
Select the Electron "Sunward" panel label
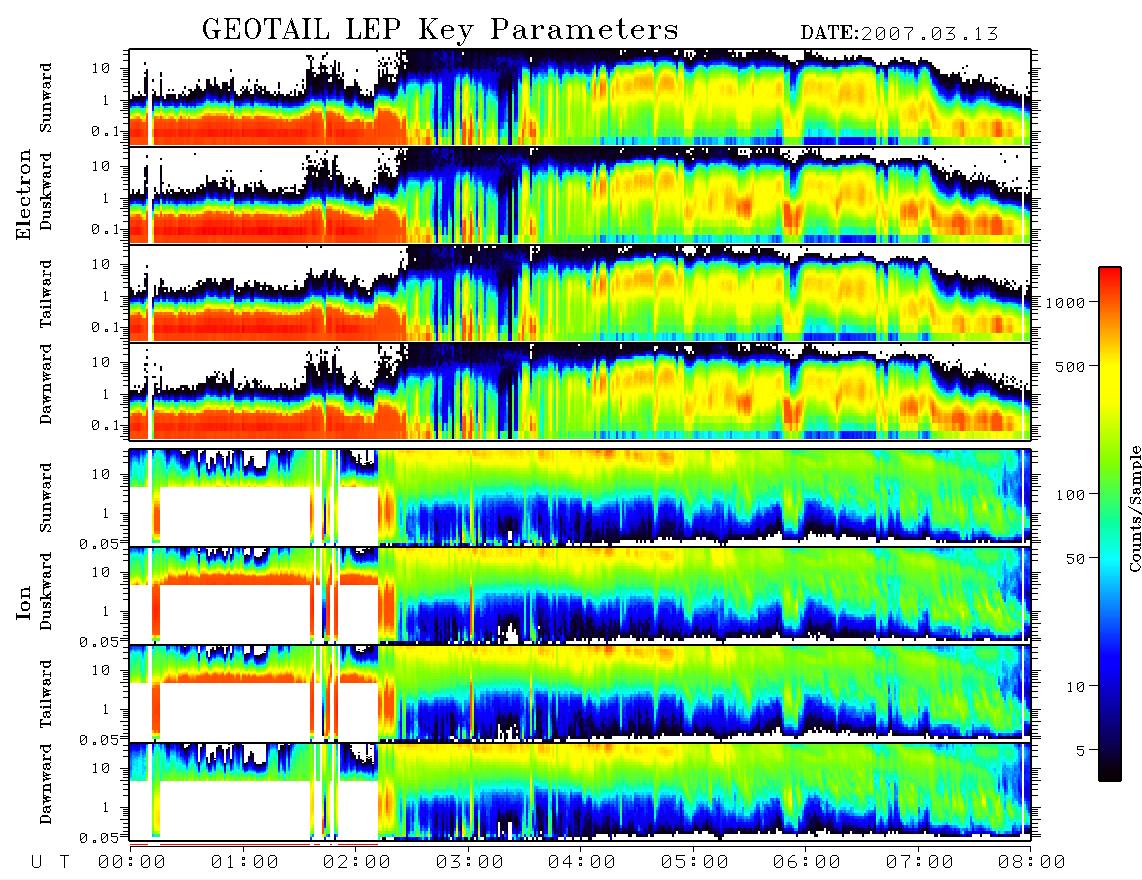[46, 98]
